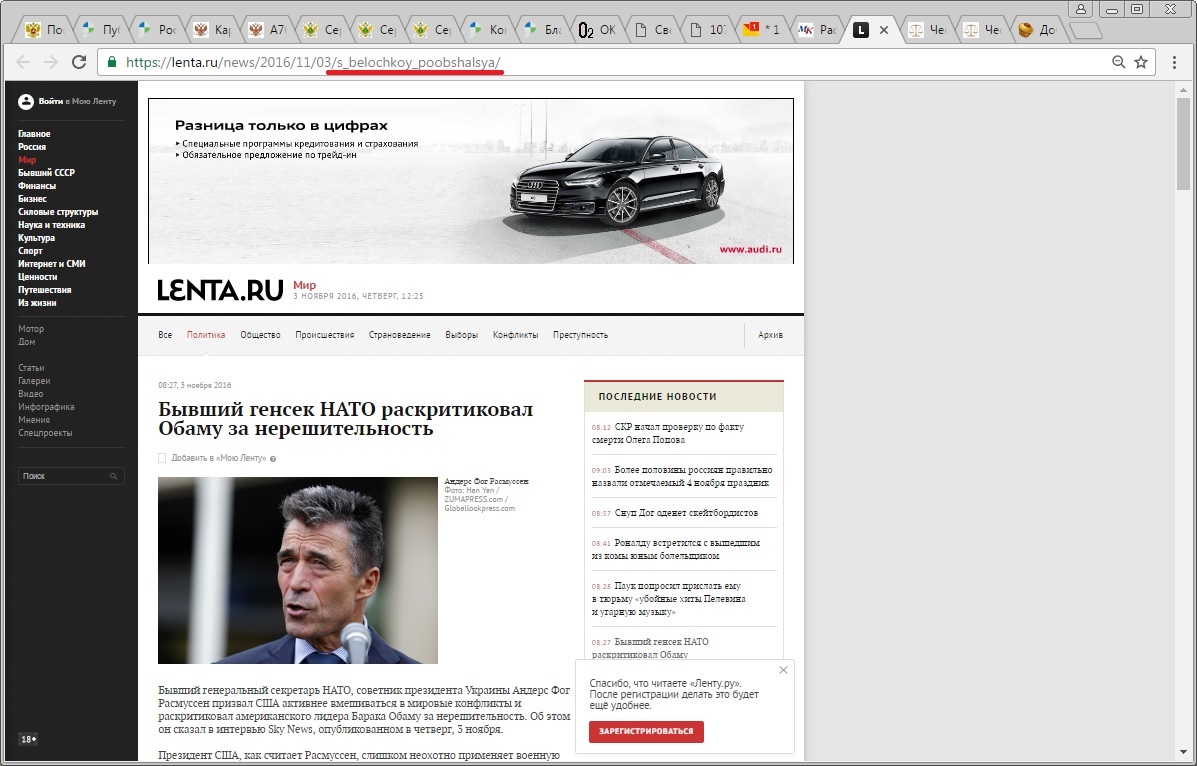Open the Chrome three-dot menu

click(x=1175, y=62)
